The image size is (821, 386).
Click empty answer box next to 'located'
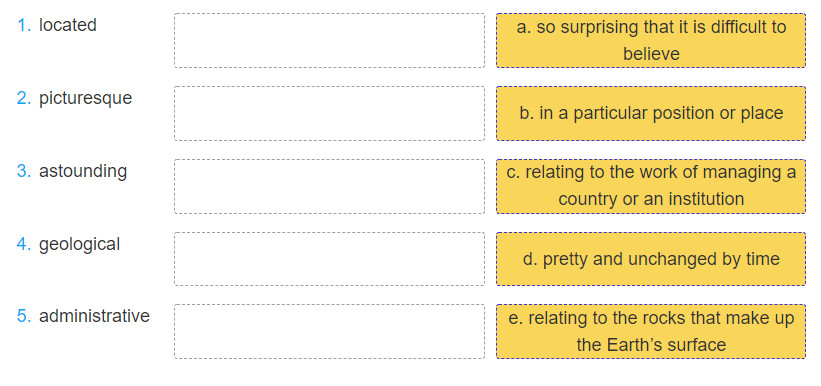tap(329, 40)
